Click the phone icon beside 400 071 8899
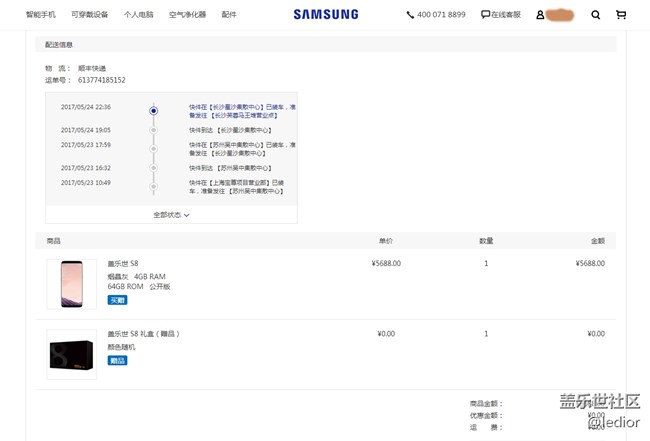This screenshot has height=441, width=650. [410, 15]
